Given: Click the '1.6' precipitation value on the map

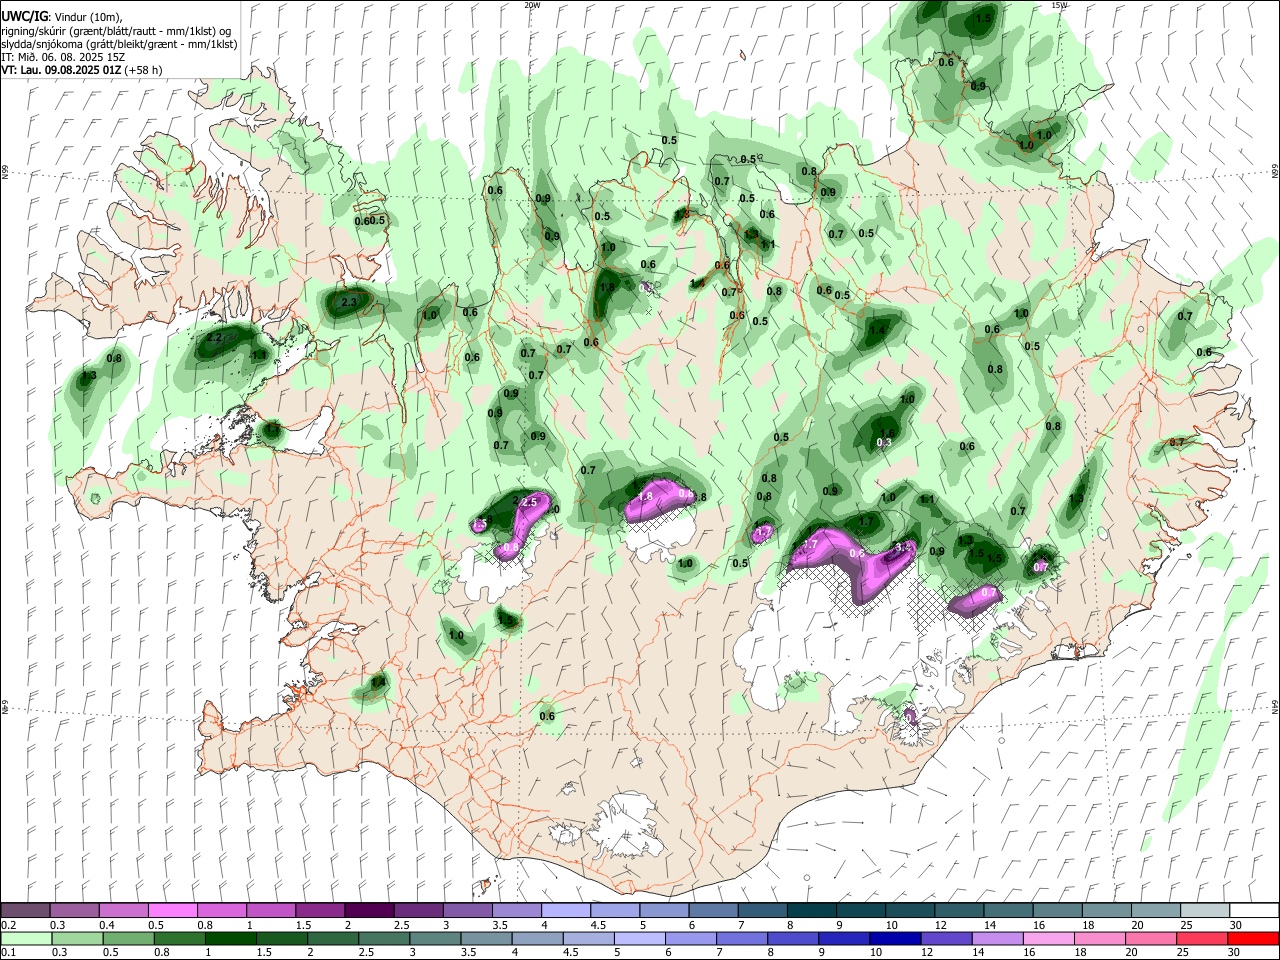Looking at the screenshot, I should [x=887, y=433].
